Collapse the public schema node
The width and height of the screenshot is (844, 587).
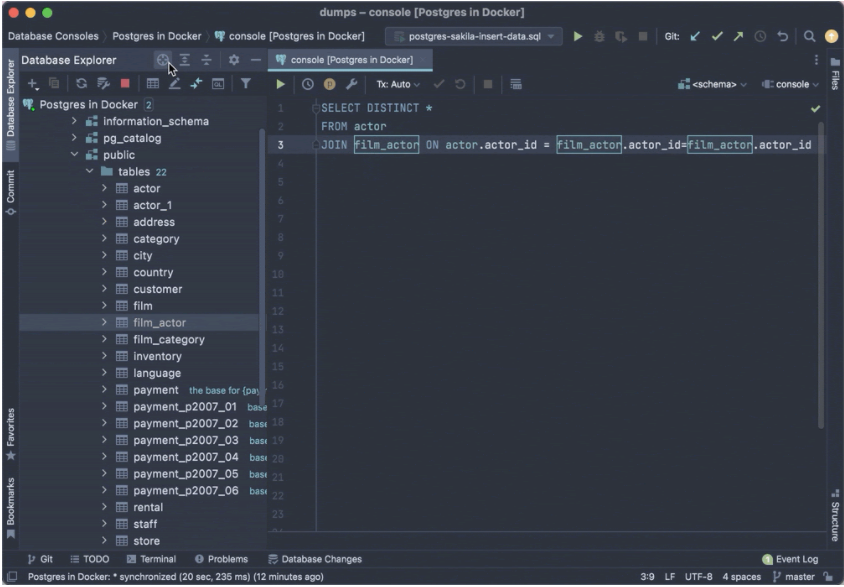[74, 155]
